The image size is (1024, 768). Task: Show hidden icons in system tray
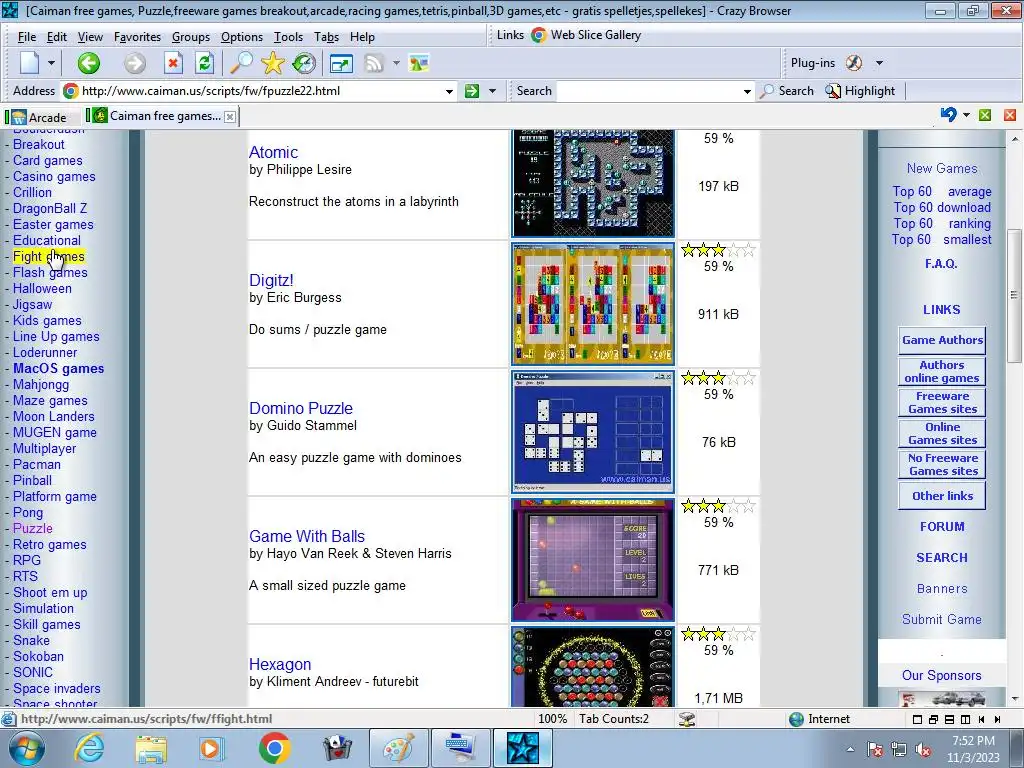pos(850,749)
